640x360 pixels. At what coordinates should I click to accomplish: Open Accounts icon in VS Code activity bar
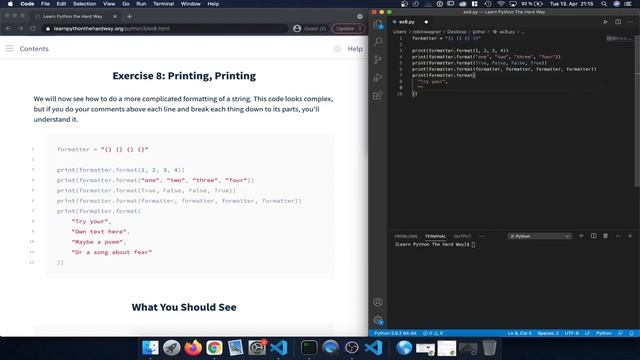(x=378, y=302)
